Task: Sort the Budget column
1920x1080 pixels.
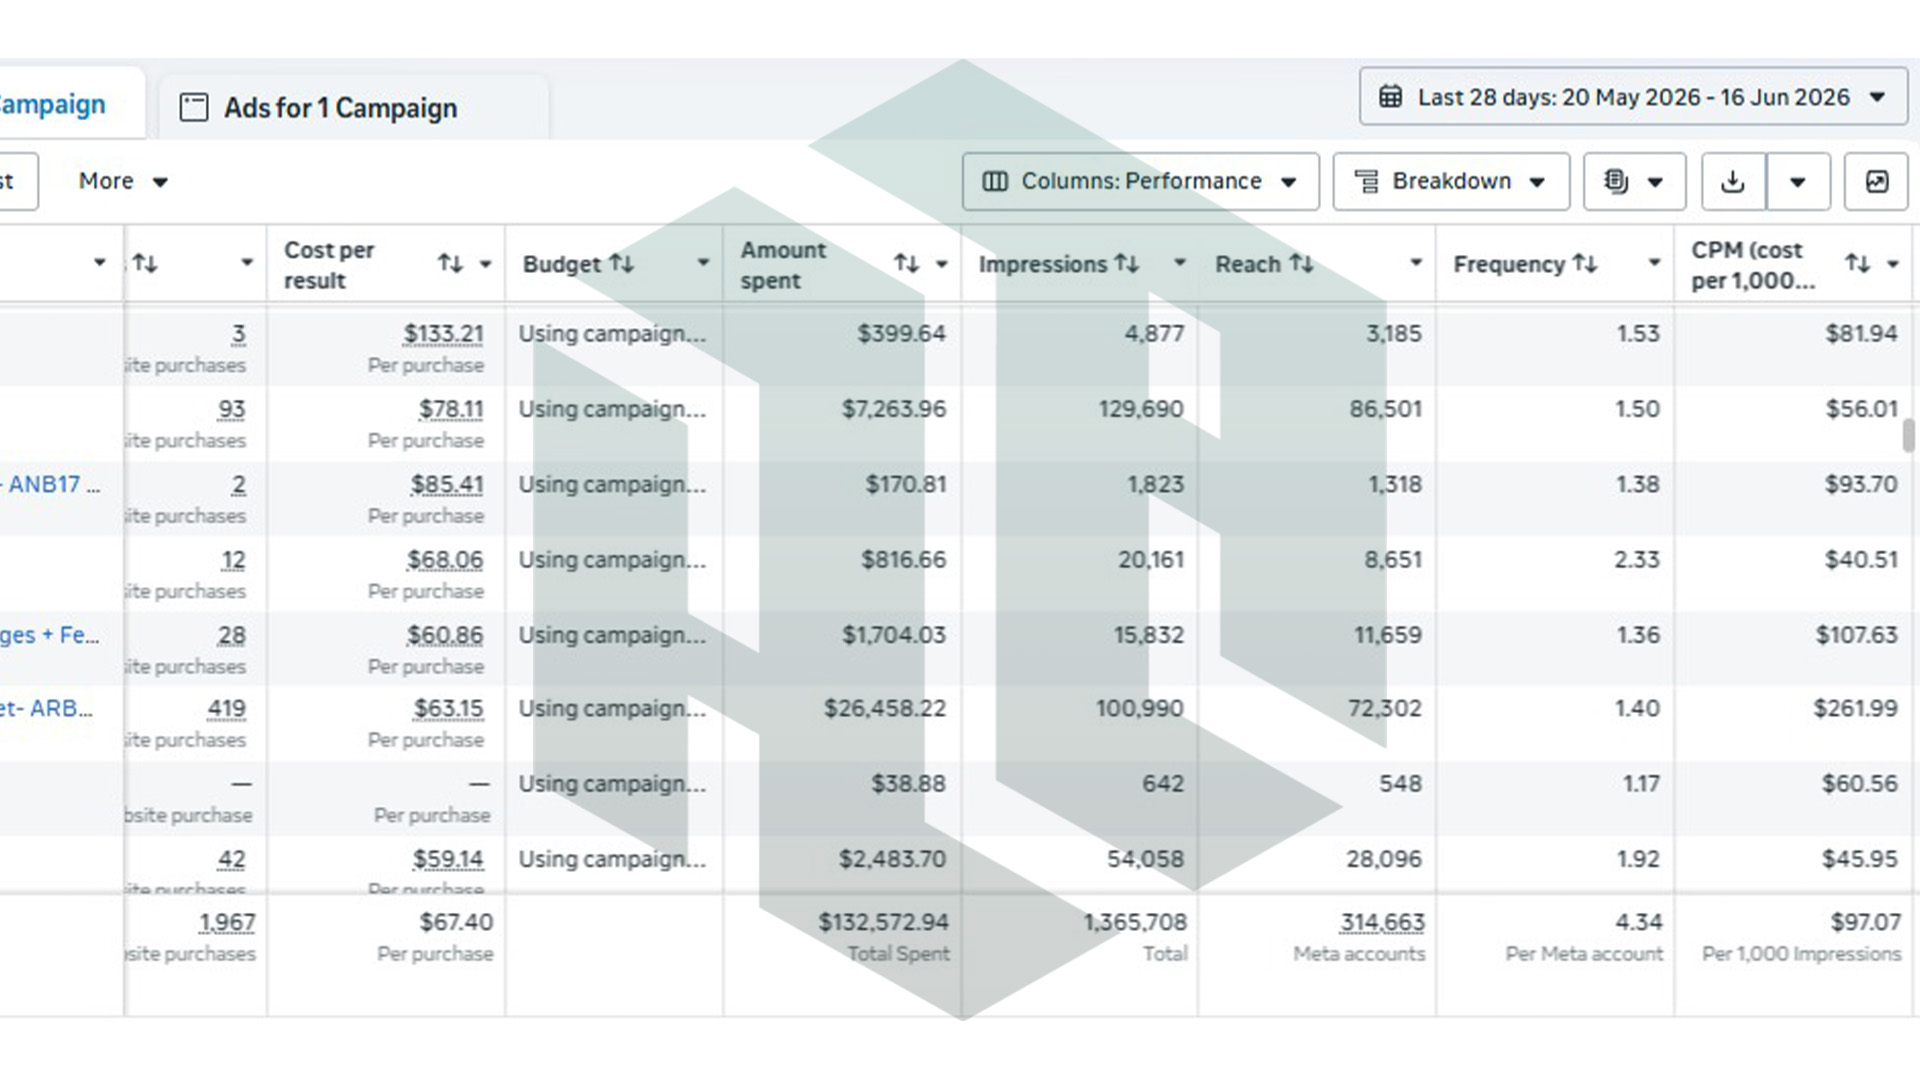Action: (622, 263)
